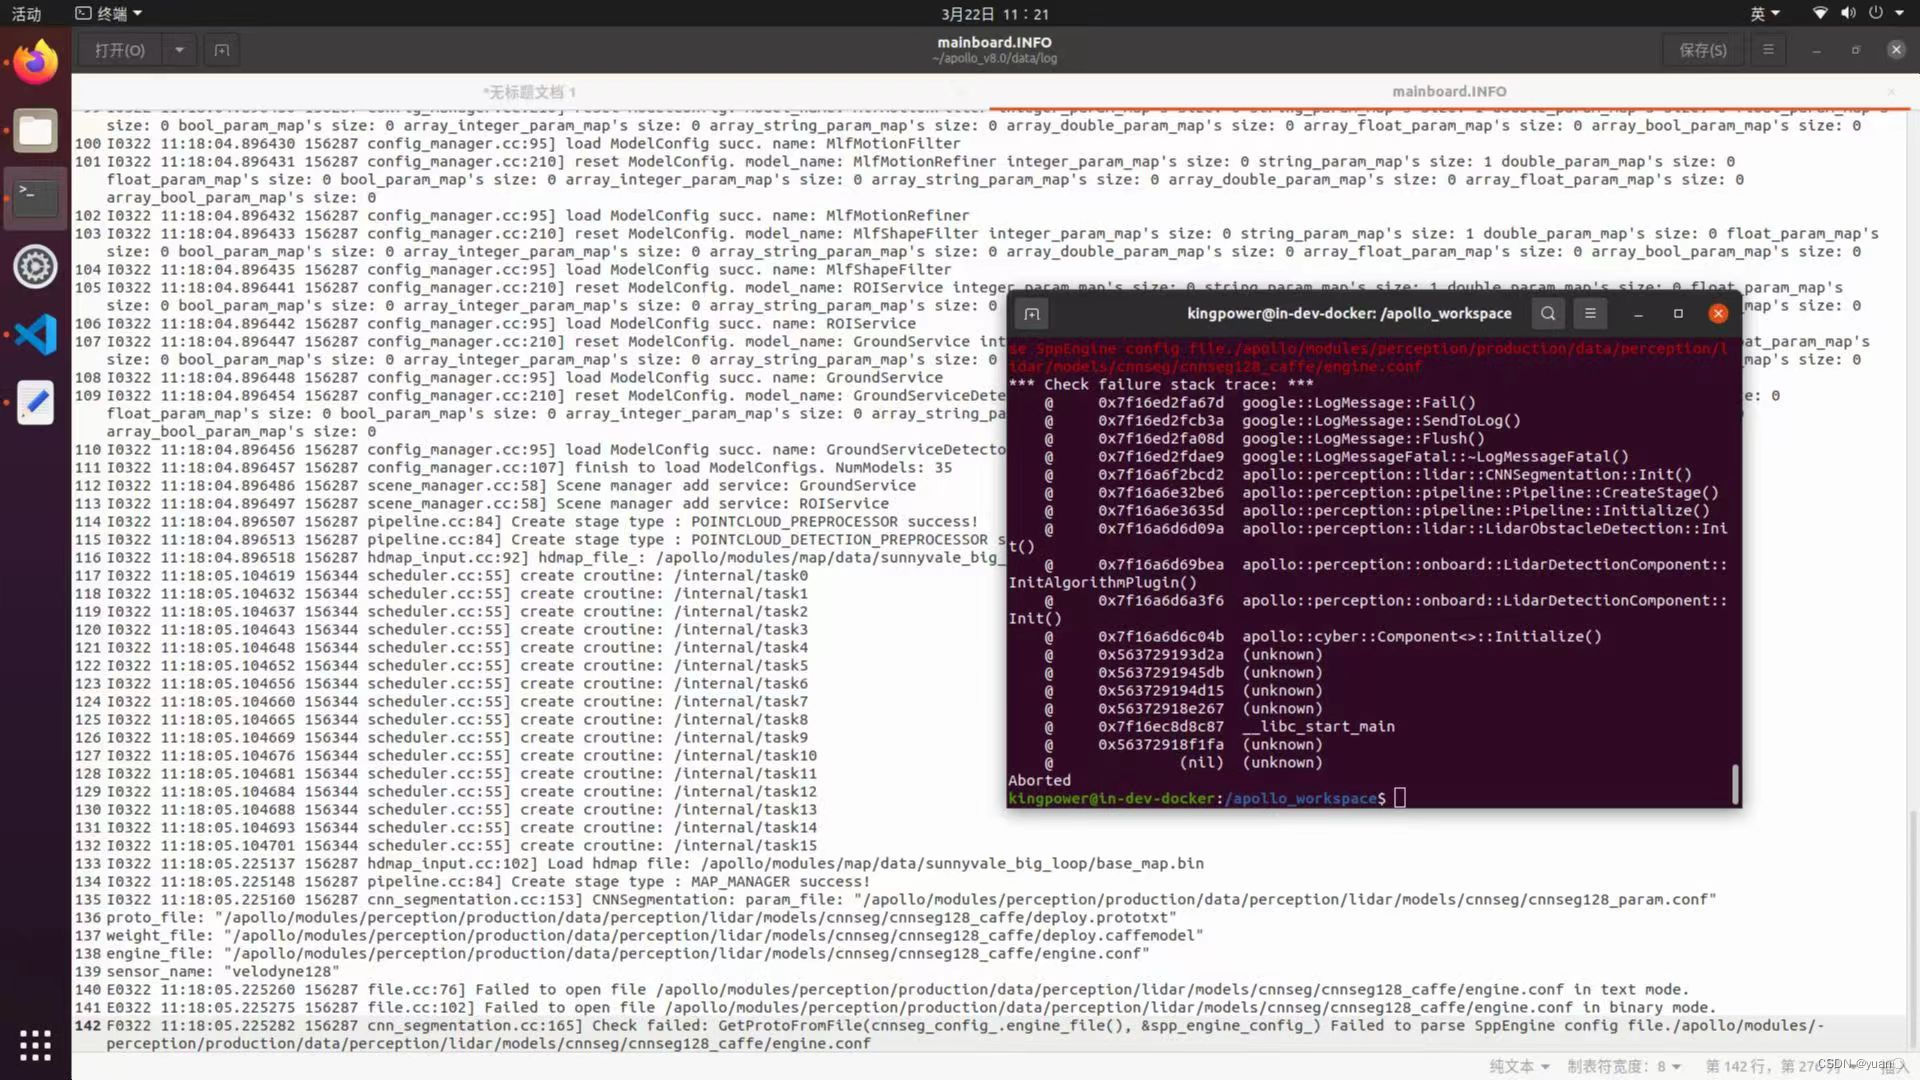Click the 保存(S) save button
Image resolution: width=1920 pixels, height=1080 pixels.
tap(1702, 50)
